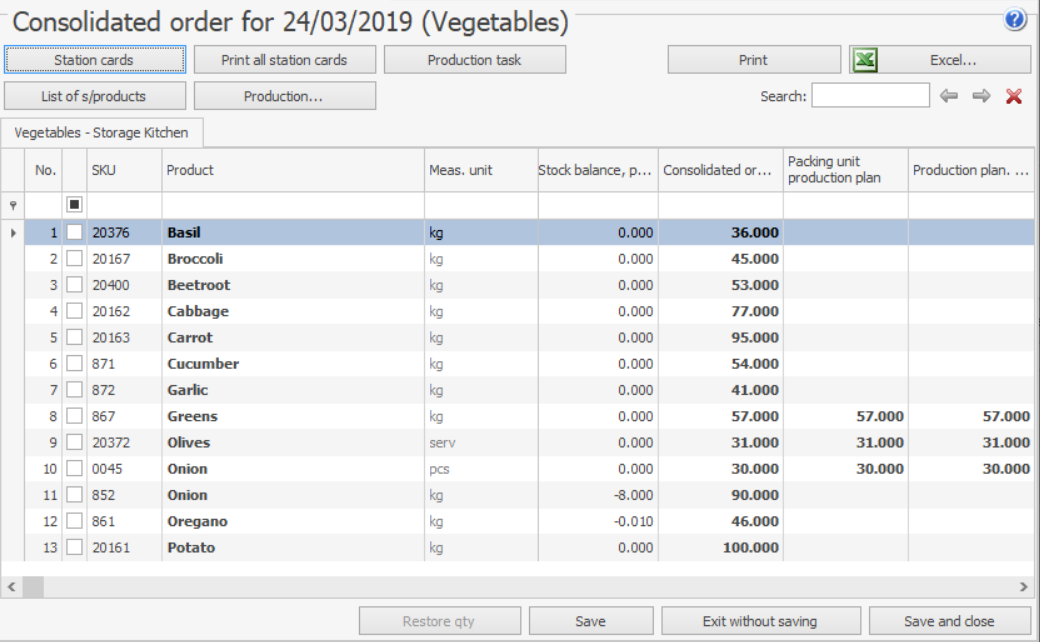Open the Station cards button
Screen dimensions: 1040x642
point(95,60)
